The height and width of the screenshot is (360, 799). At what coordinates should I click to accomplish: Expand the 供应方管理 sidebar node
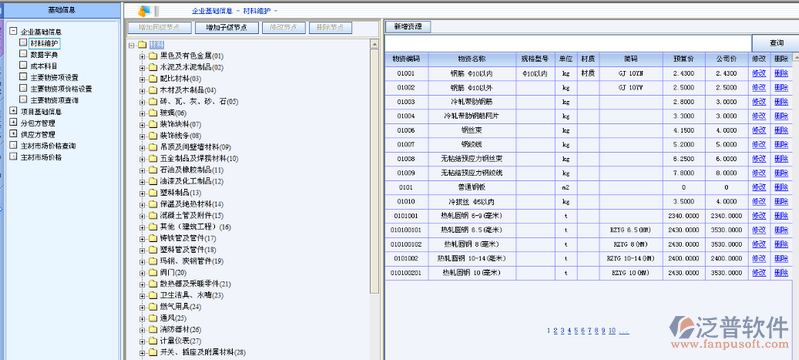click(x=13, y=134)
